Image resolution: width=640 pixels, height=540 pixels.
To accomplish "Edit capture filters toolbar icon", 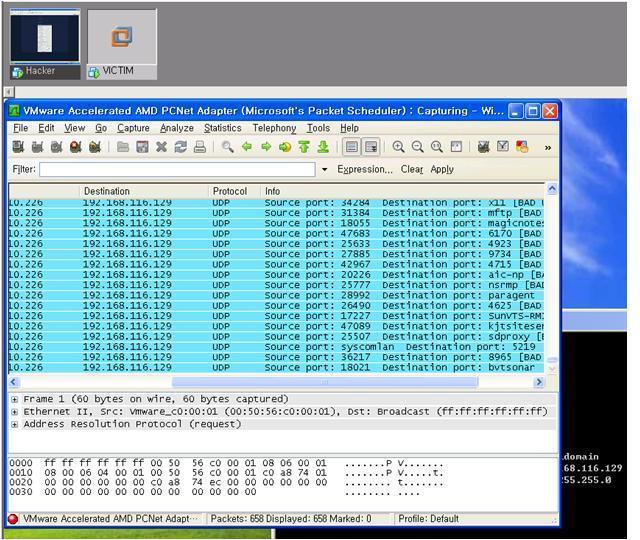I will 484,147.
